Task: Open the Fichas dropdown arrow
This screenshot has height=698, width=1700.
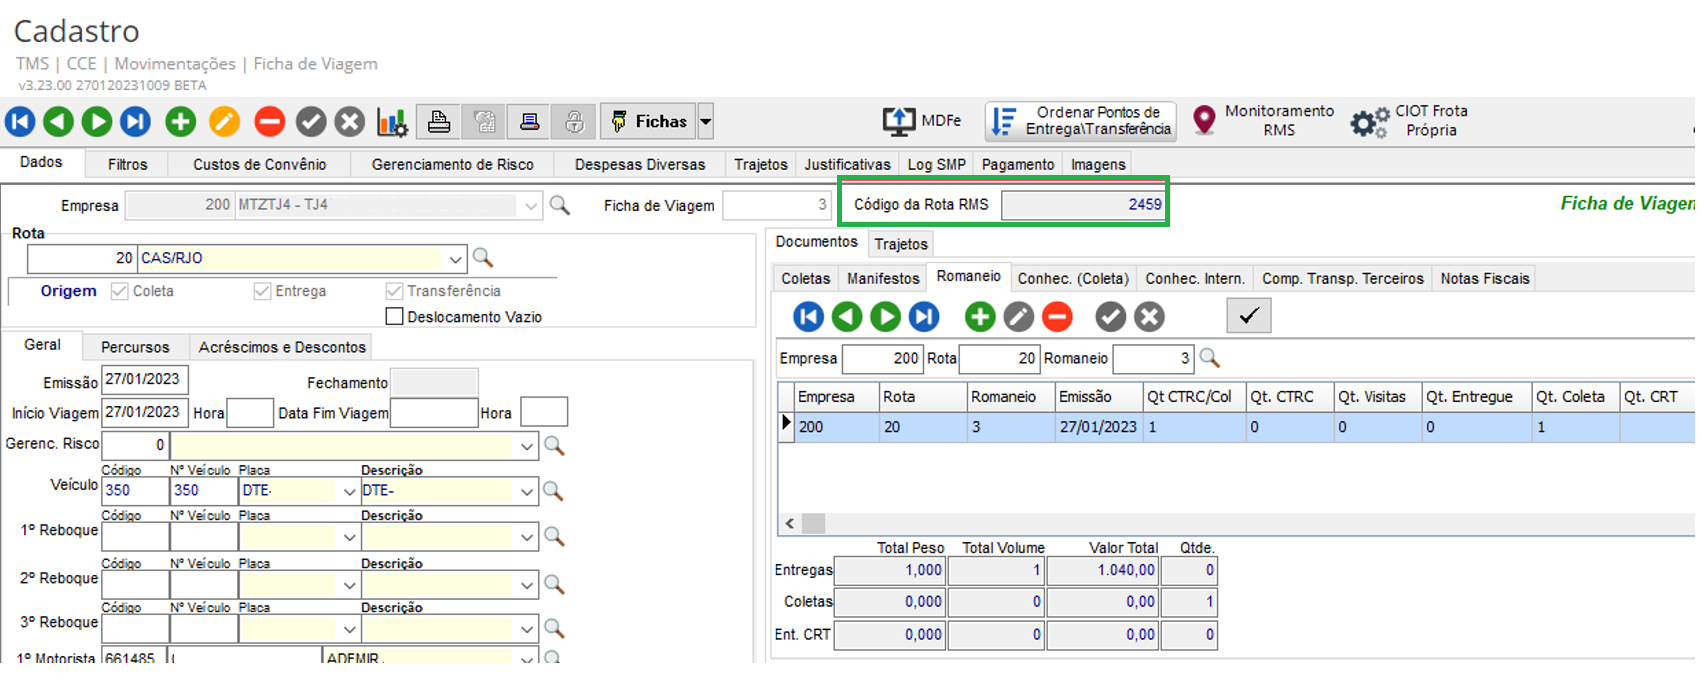Action: click(x=706, y=122)
